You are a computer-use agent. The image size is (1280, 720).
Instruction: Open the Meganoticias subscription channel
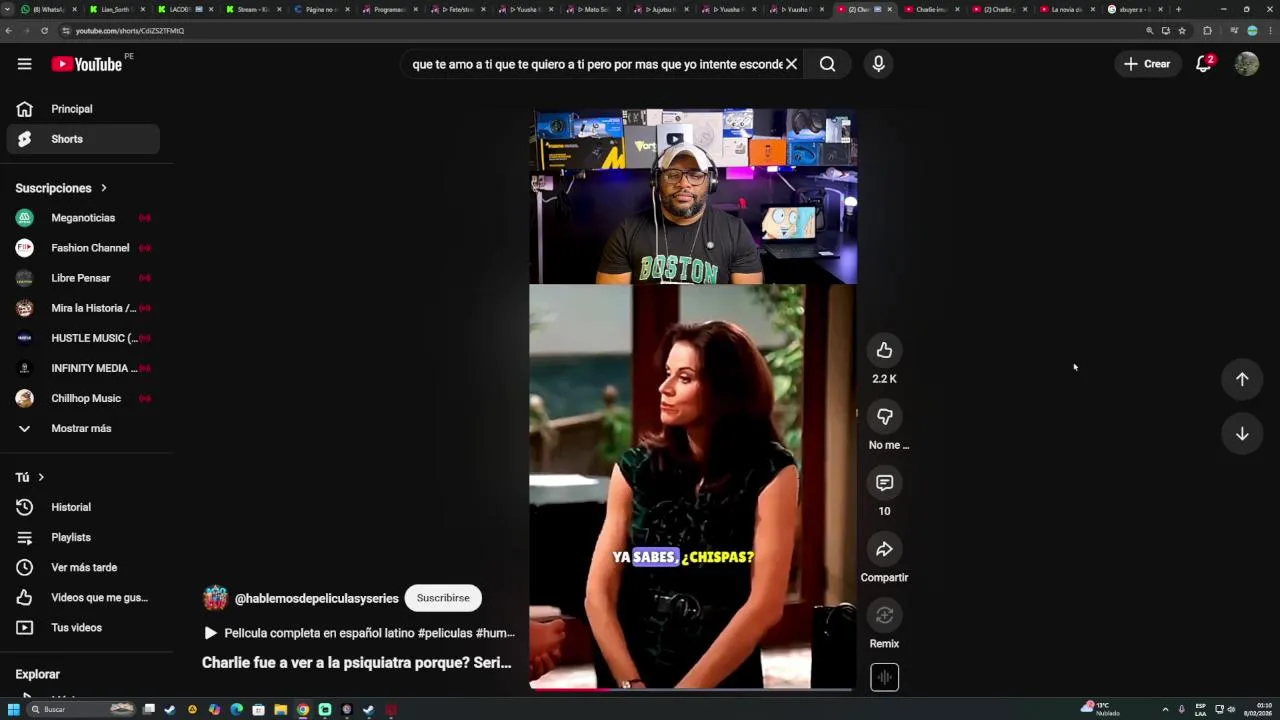click(x=83, y=218)
